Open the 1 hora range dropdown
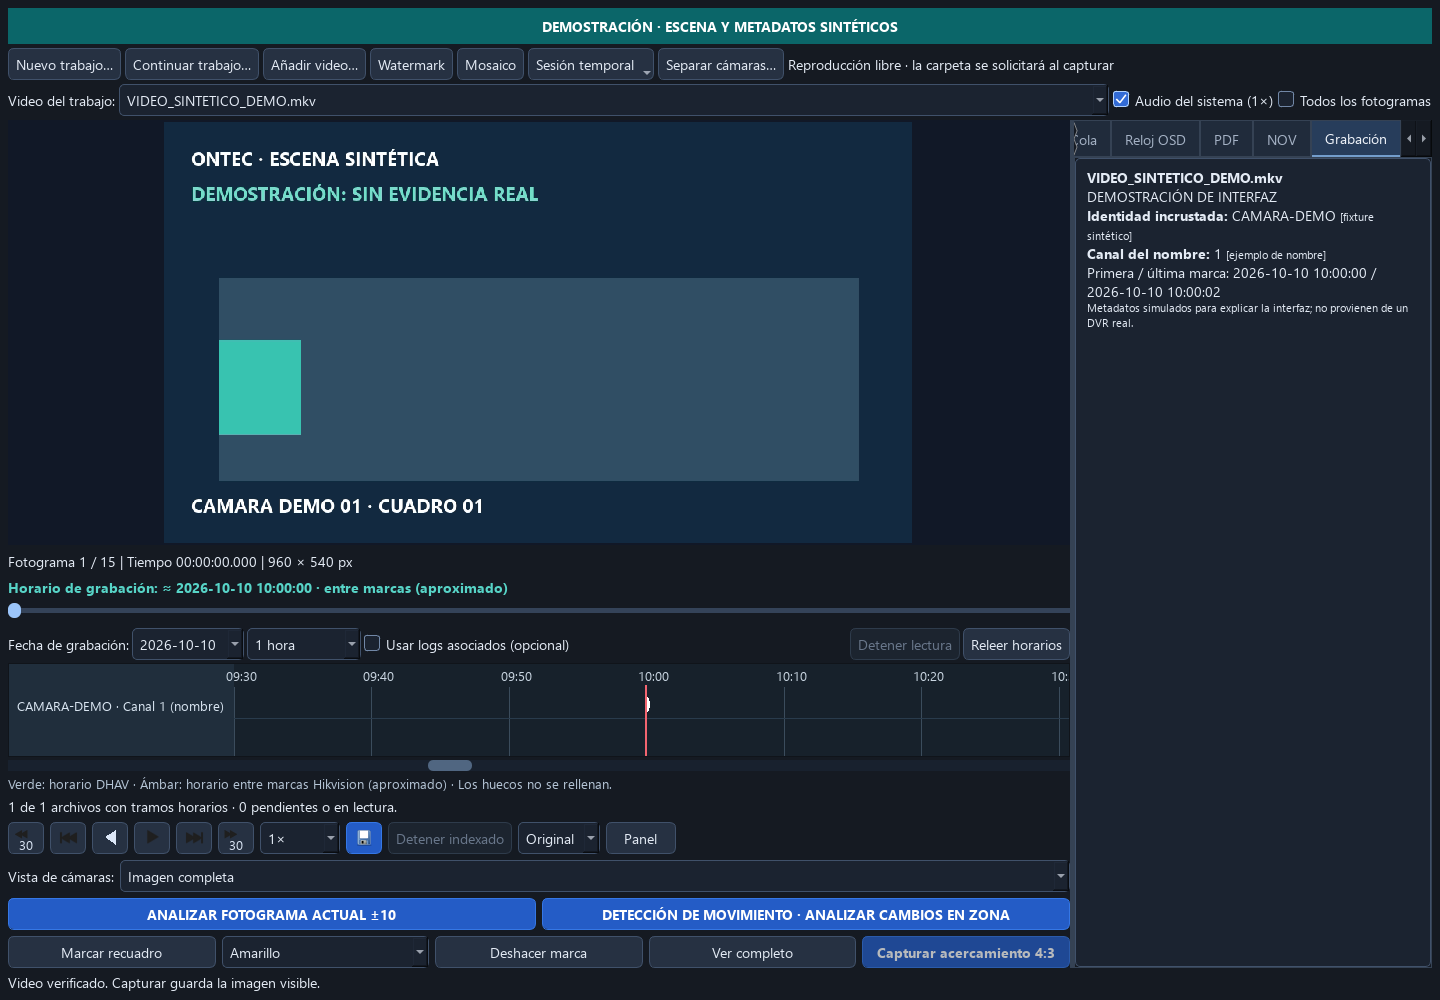The width and height of the screenshot is (1440, 1000). pyautogui.click(x=303, y=644)
